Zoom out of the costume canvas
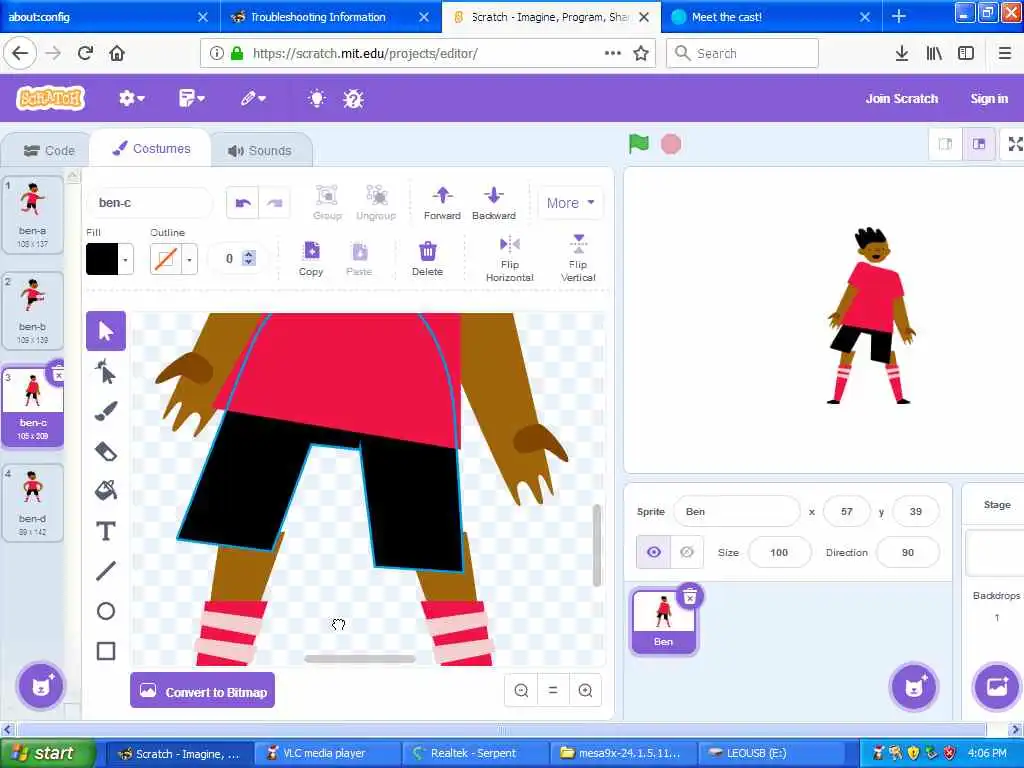Screen dimensions: 1024x768 click(x=521, y=690)
